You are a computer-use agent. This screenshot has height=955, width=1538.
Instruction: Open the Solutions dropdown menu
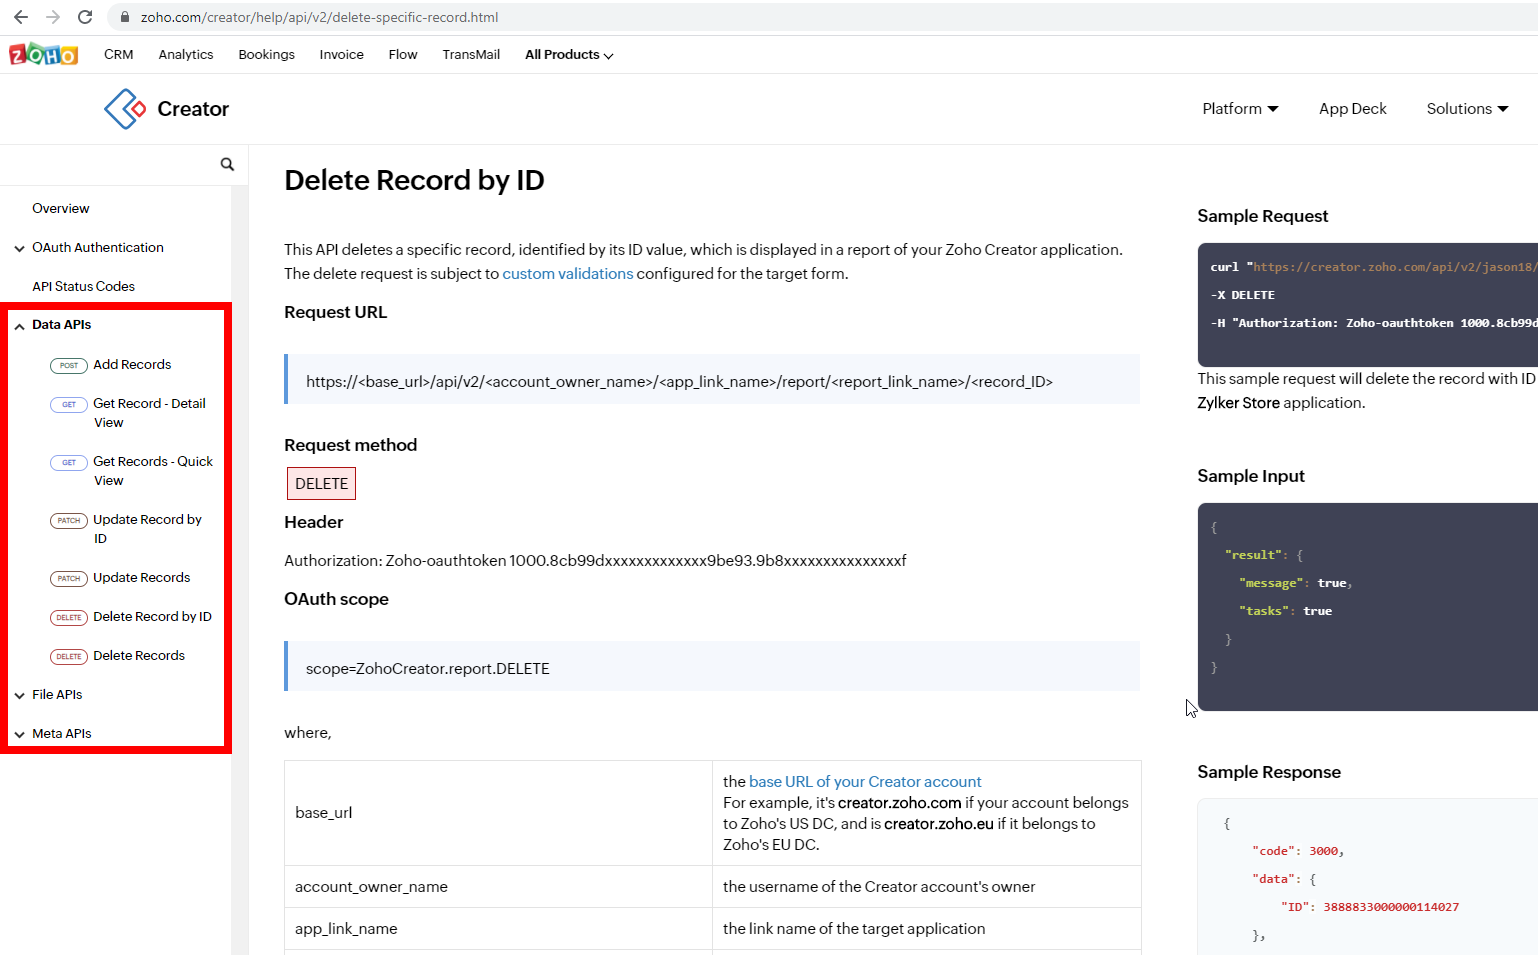pyautogui.click(x=1467, y=109)
